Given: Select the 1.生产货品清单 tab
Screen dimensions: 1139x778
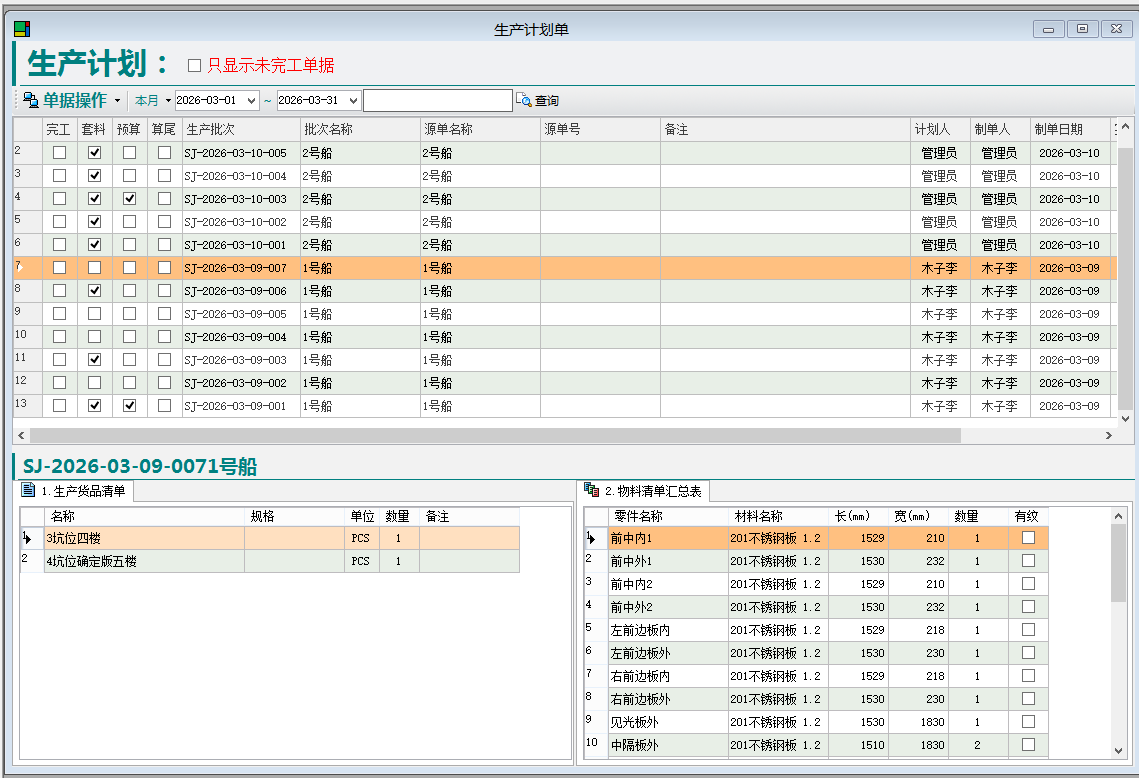Looking at the screenshot, I should click(77, 491).
